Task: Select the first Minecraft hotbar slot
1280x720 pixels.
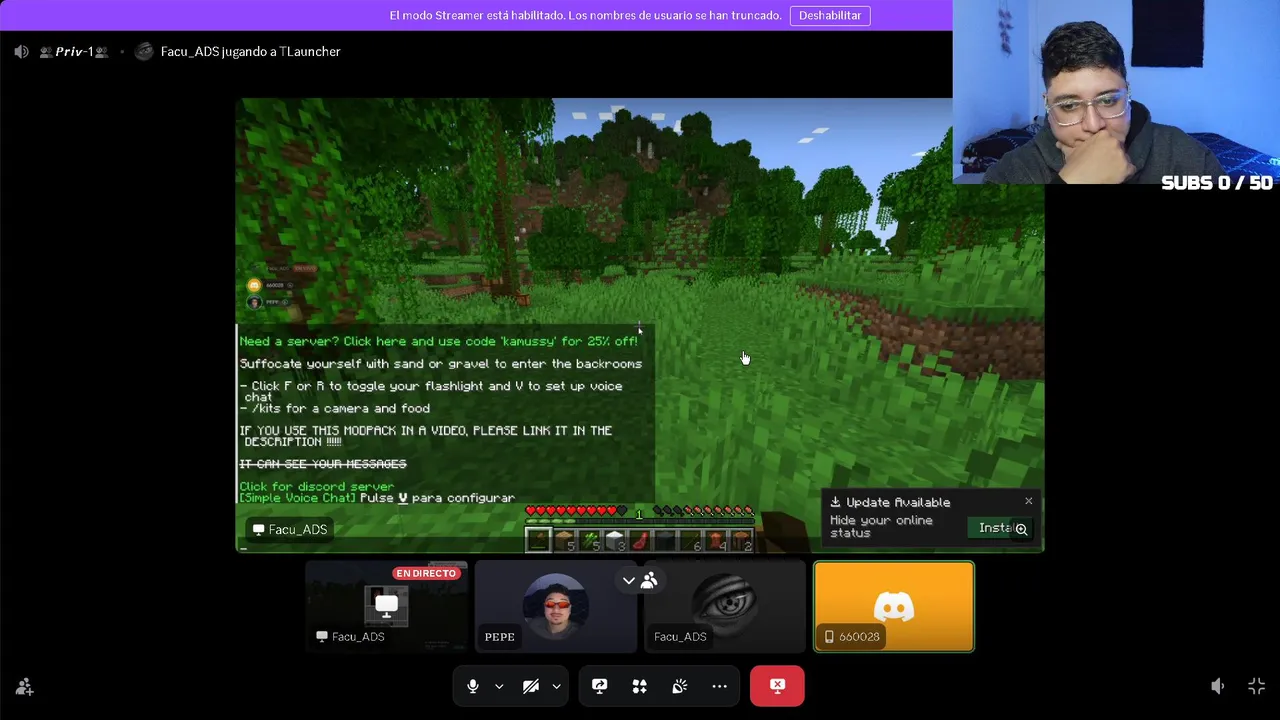Action: click(538, 540)
